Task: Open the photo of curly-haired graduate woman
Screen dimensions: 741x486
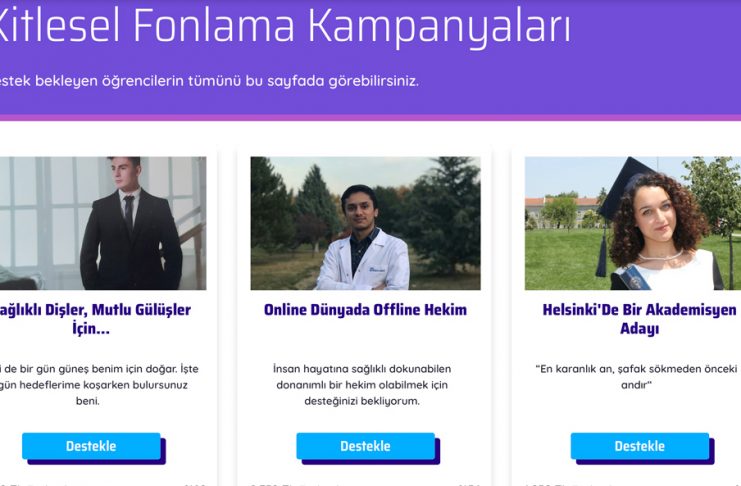Action: click(633, 223)
